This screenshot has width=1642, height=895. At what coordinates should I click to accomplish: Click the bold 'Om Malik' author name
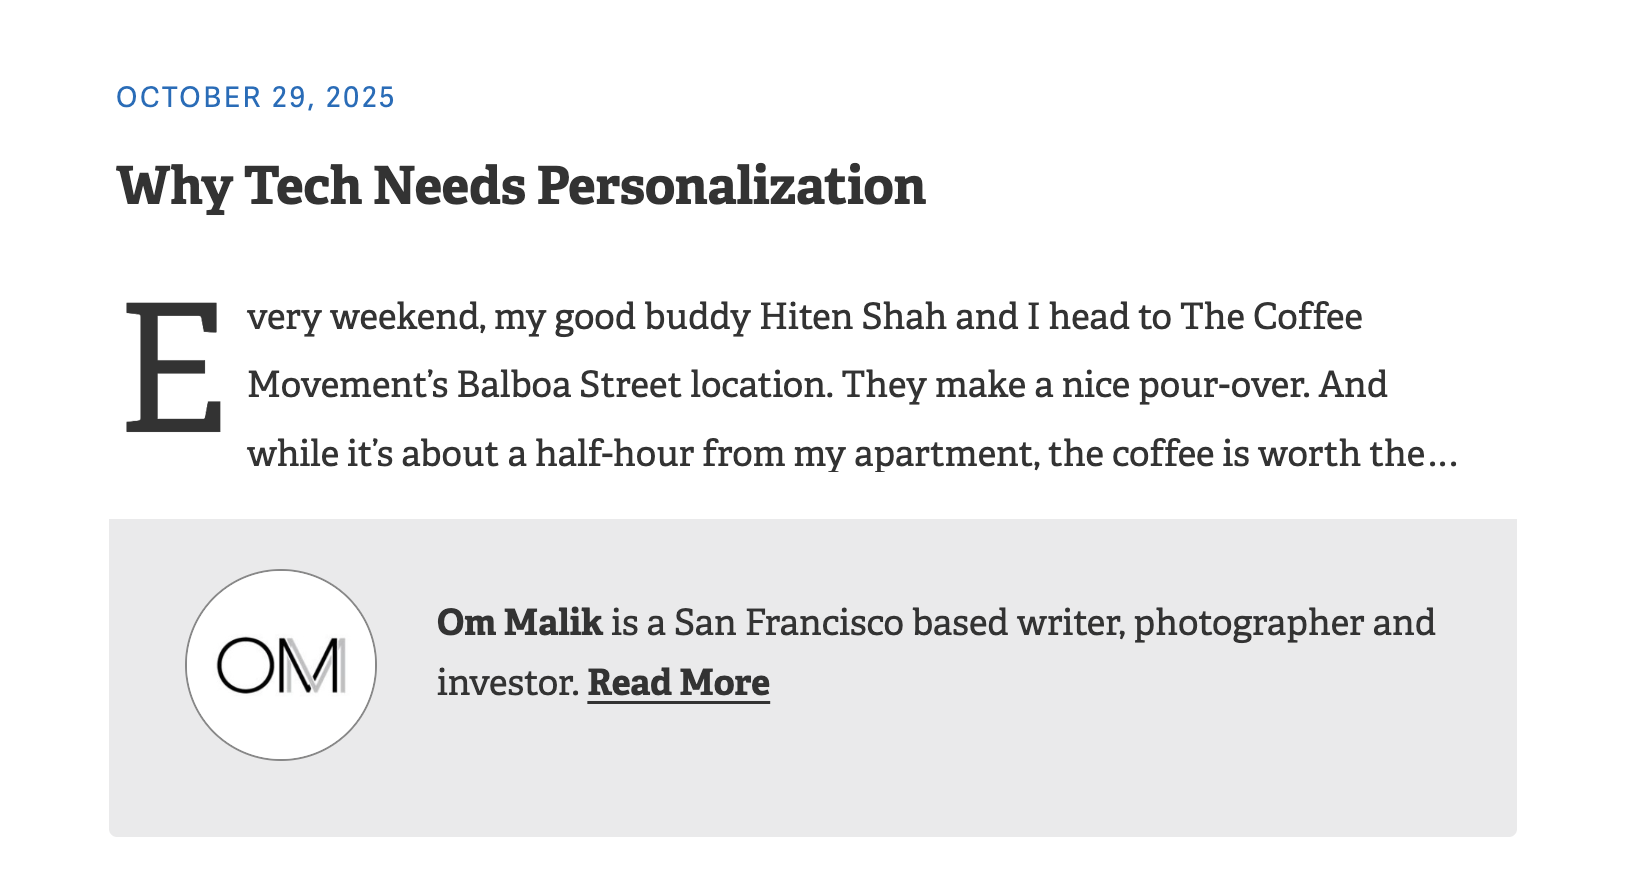(519, 622)
